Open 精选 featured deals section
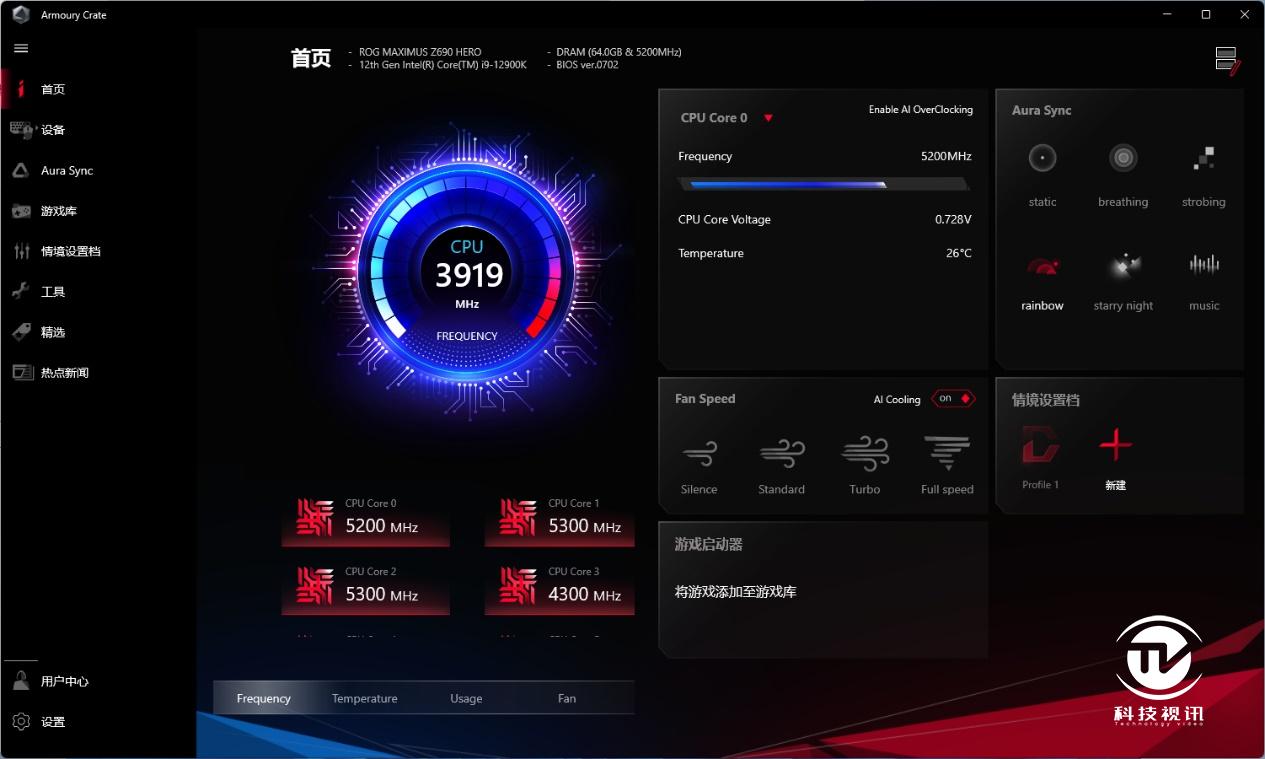This screenshot has height=759, width=1265. coord(53,332)
